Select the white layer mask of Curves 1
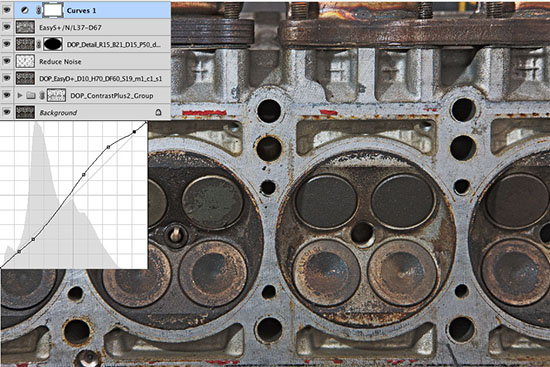This screenshot has height=367, width=550. (x=53, y=10)
